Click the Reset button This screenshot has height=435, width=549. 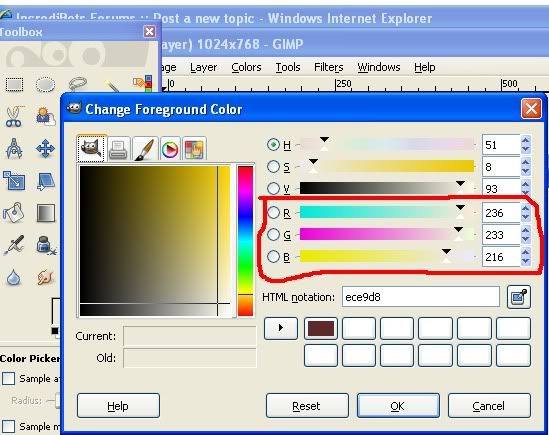click(307, 406)
